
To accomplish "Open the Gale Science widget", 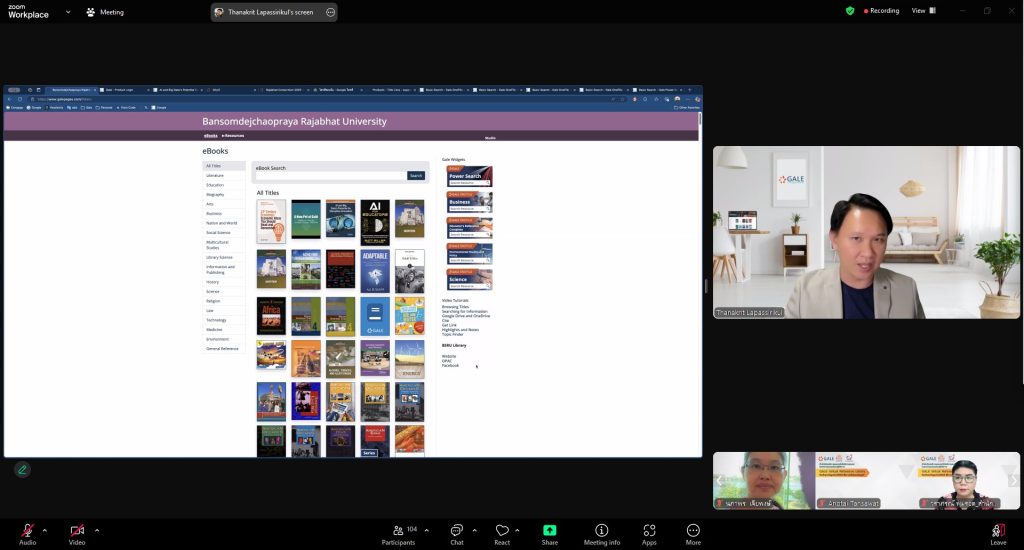I will tap(470, 280).
